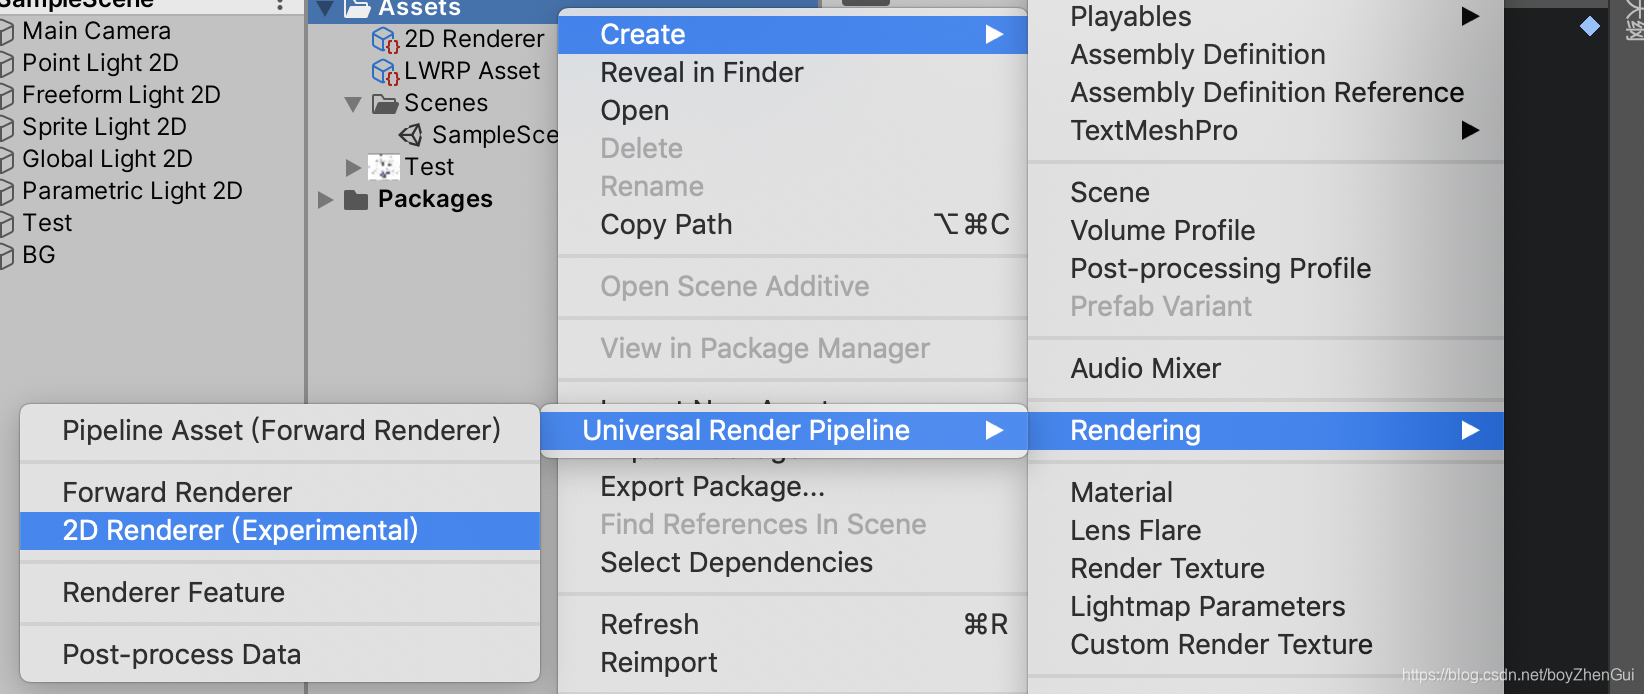
Task: Select Parametric Light 2D object
Action: point(132,191)
